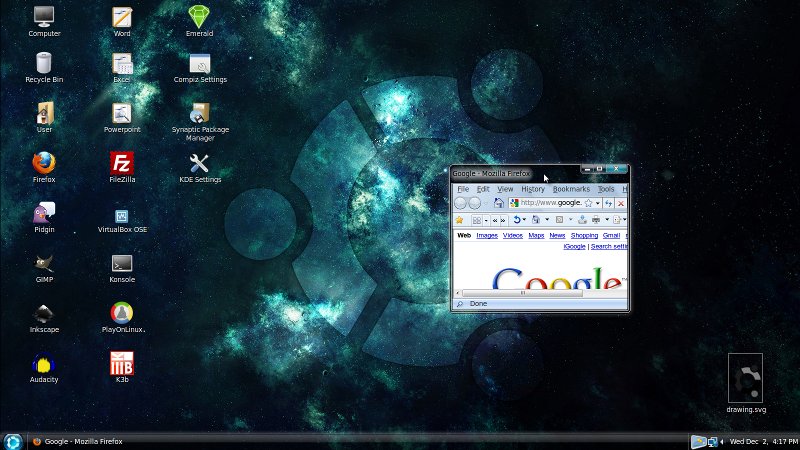Select the VirtualBox OSE icon
The image size is (800, 450).
tap(122, 220)
